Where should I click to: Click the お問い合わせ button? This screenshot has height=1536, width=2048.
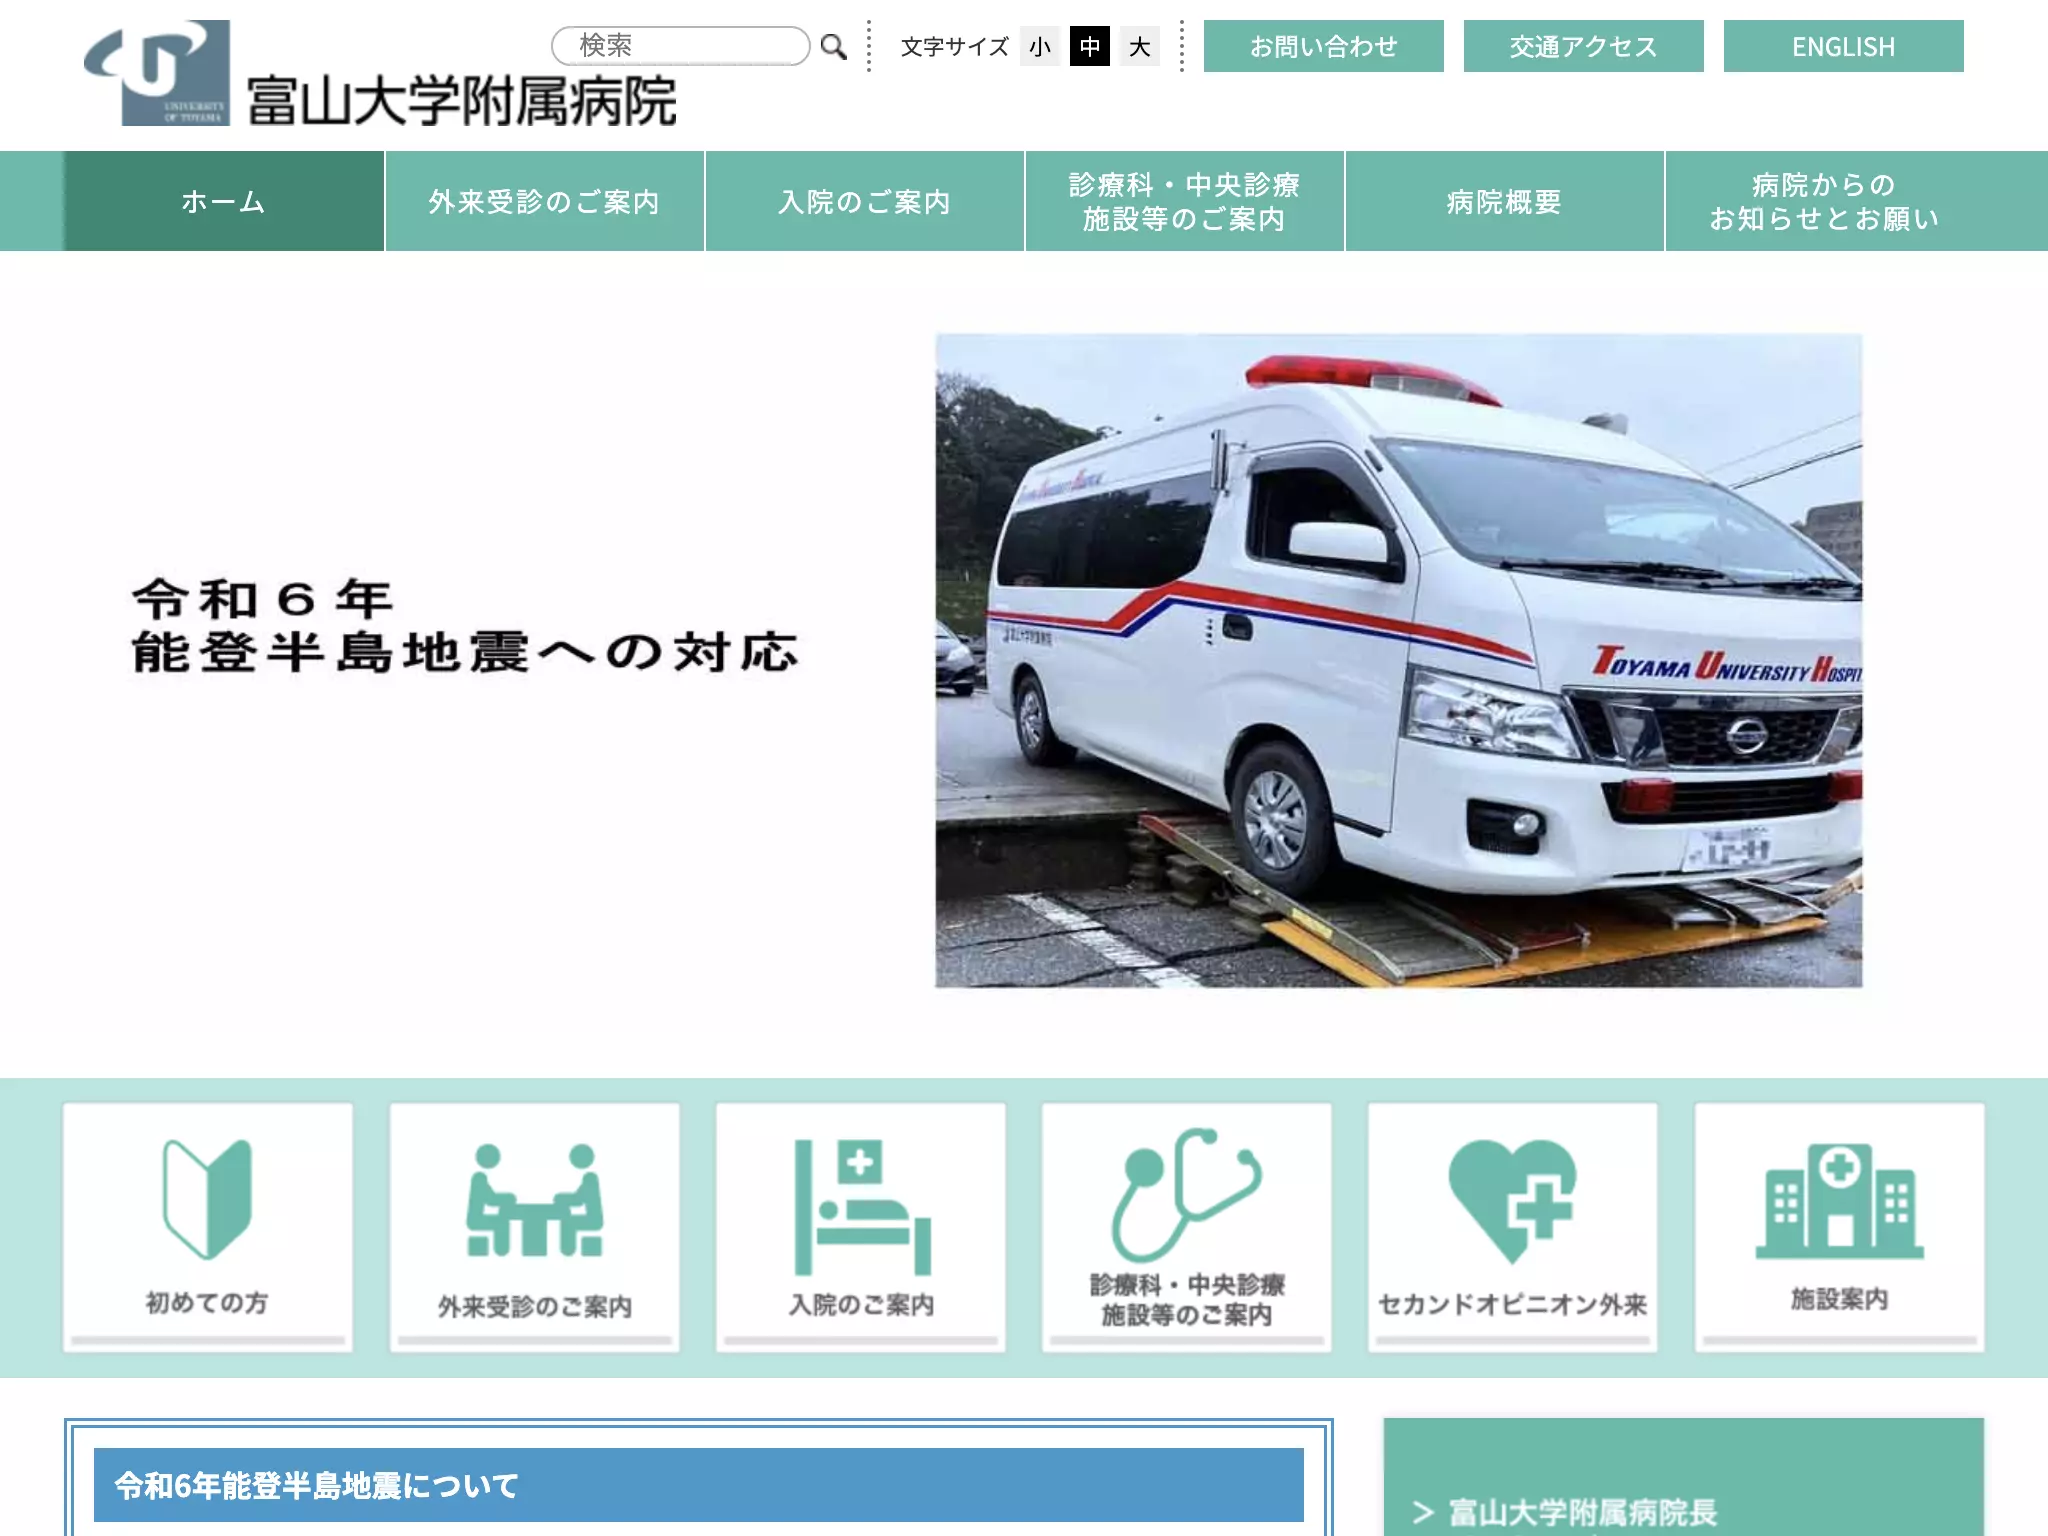[1324, 46]
